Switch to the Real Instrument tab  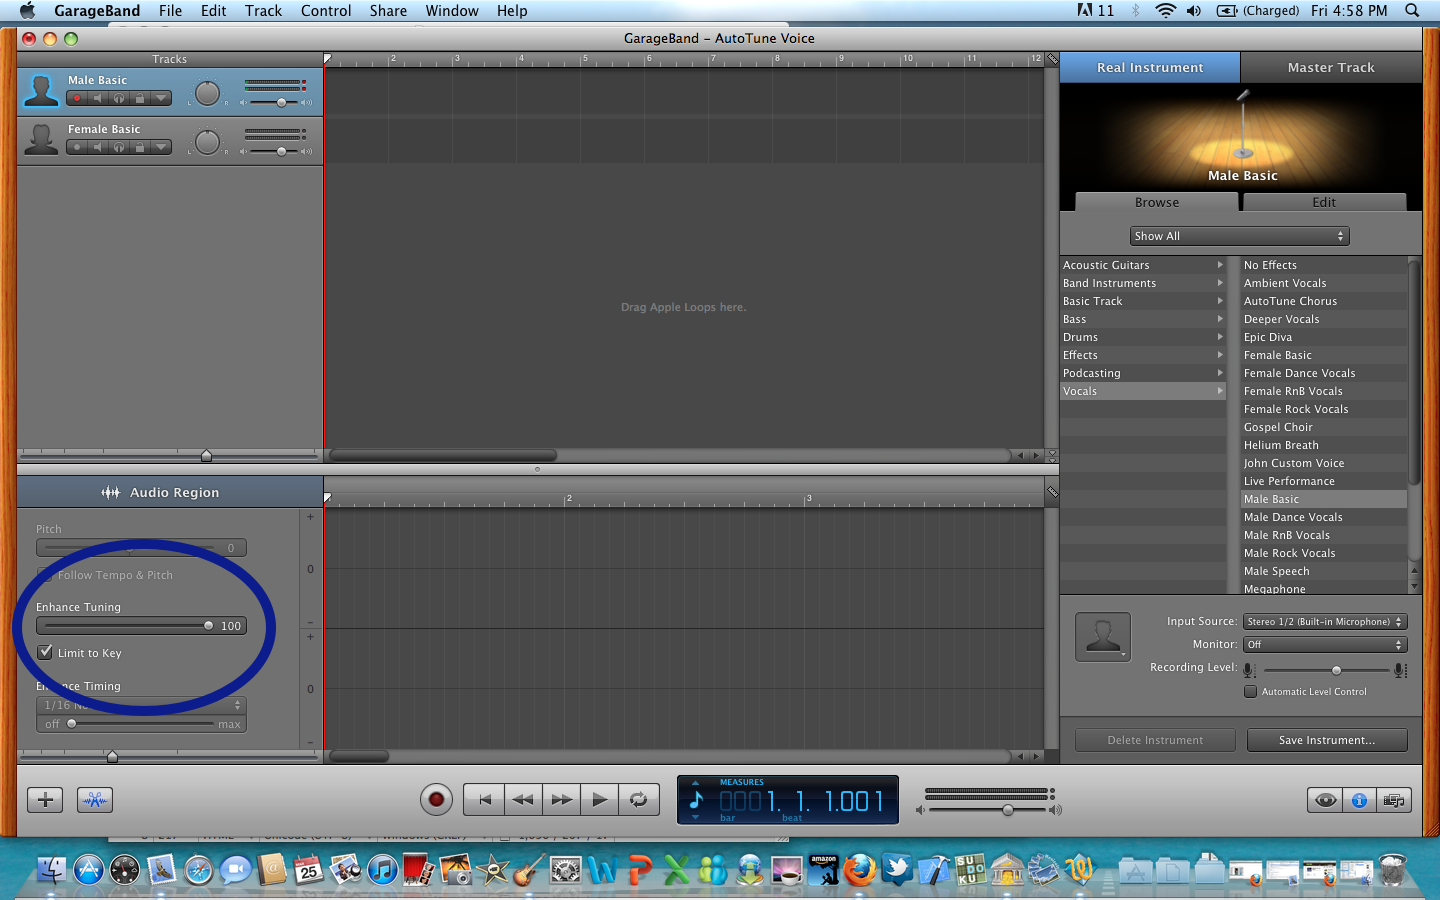[x=1150, y=67]
